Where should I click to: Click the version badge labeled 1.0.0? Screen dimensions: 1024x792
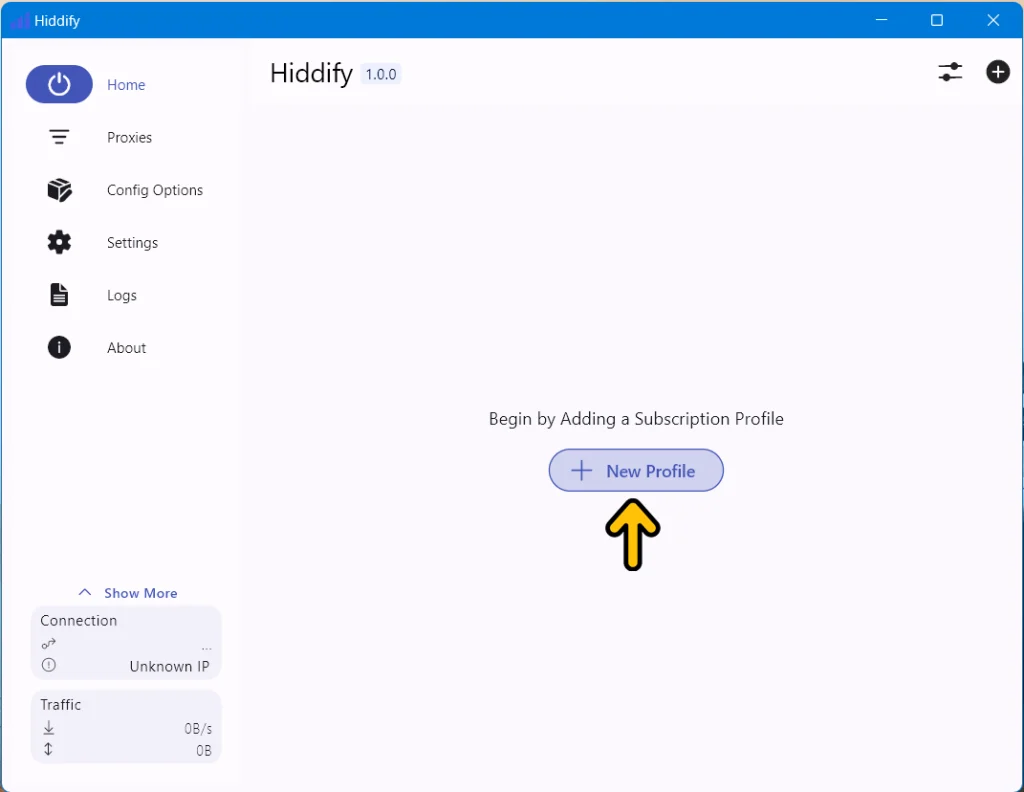(x=380, y=74)
